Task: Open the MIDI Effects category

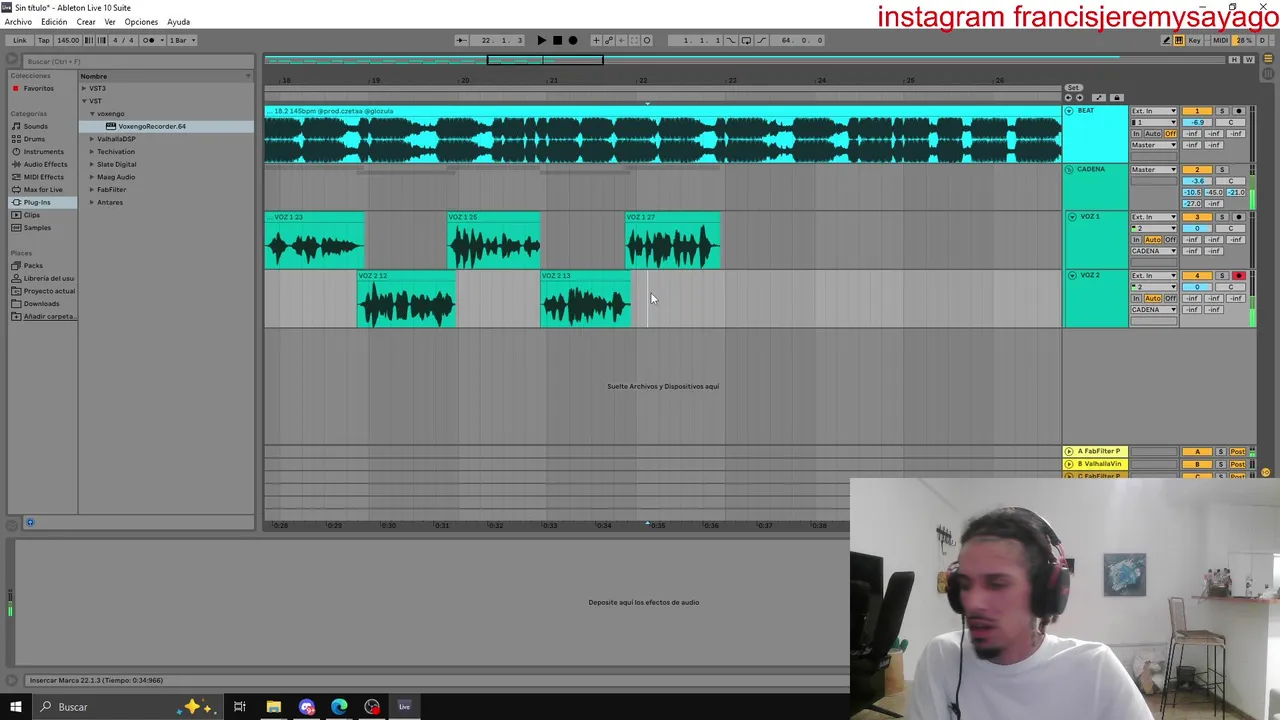Action: (43, 177)
